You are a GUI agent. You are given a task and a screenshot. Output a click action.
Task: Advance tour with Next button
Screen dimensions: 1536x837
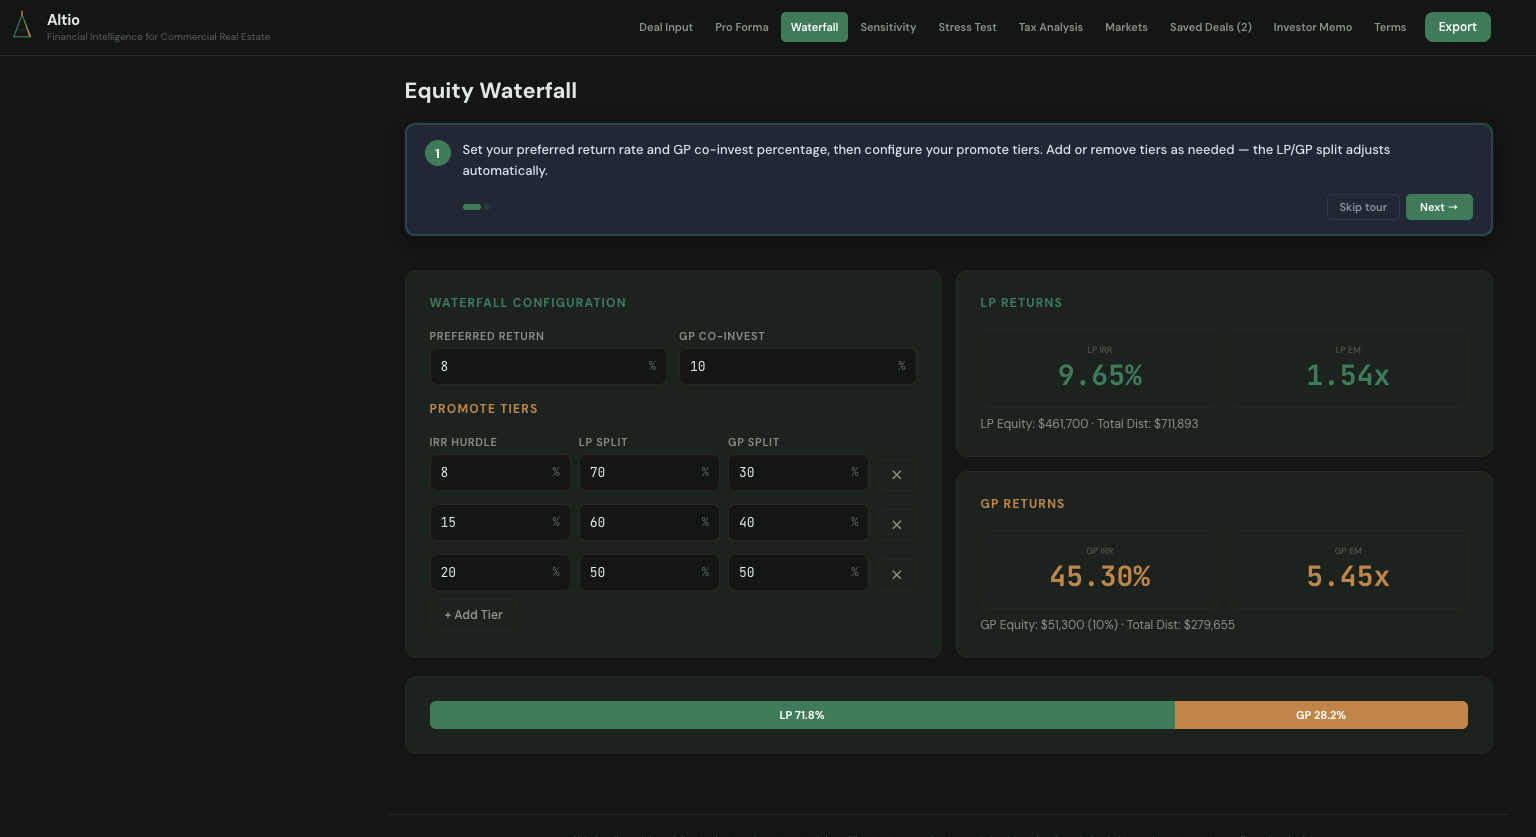coord(1439,207)
